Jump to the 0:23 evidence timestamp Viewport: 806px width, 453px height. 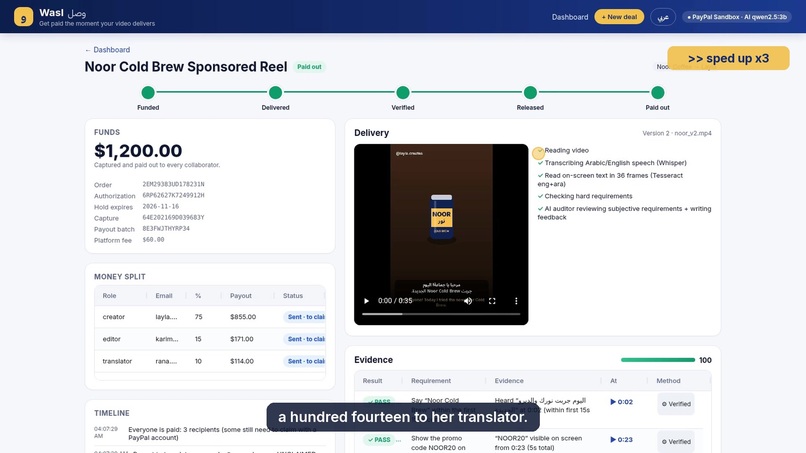[x=621, y=440]
